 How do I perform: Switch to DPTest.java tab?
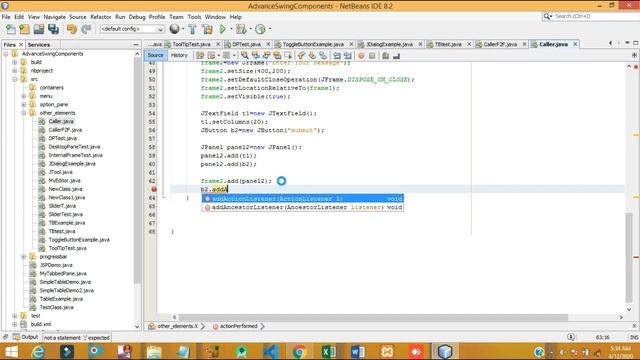click(x=247, y=44)
